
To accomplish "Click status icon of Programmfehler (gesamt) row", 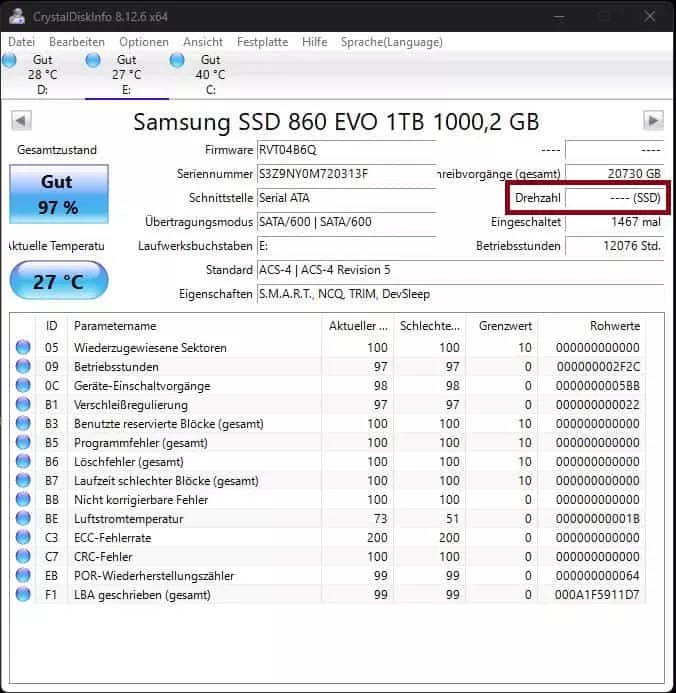I will 23,442.
